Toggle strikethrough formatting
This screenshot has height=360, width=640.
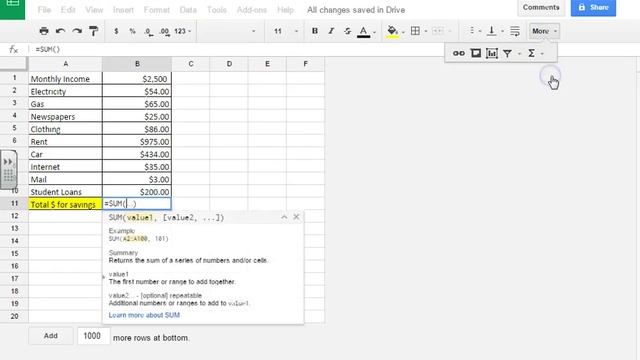point(347,31)
